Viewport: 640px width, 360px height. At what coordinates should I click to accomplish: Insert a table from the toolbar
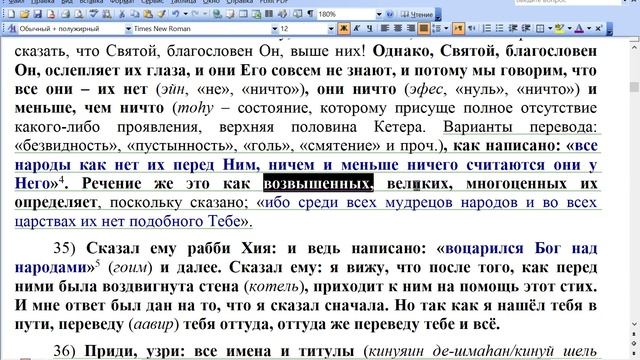[x=243, y=14]
